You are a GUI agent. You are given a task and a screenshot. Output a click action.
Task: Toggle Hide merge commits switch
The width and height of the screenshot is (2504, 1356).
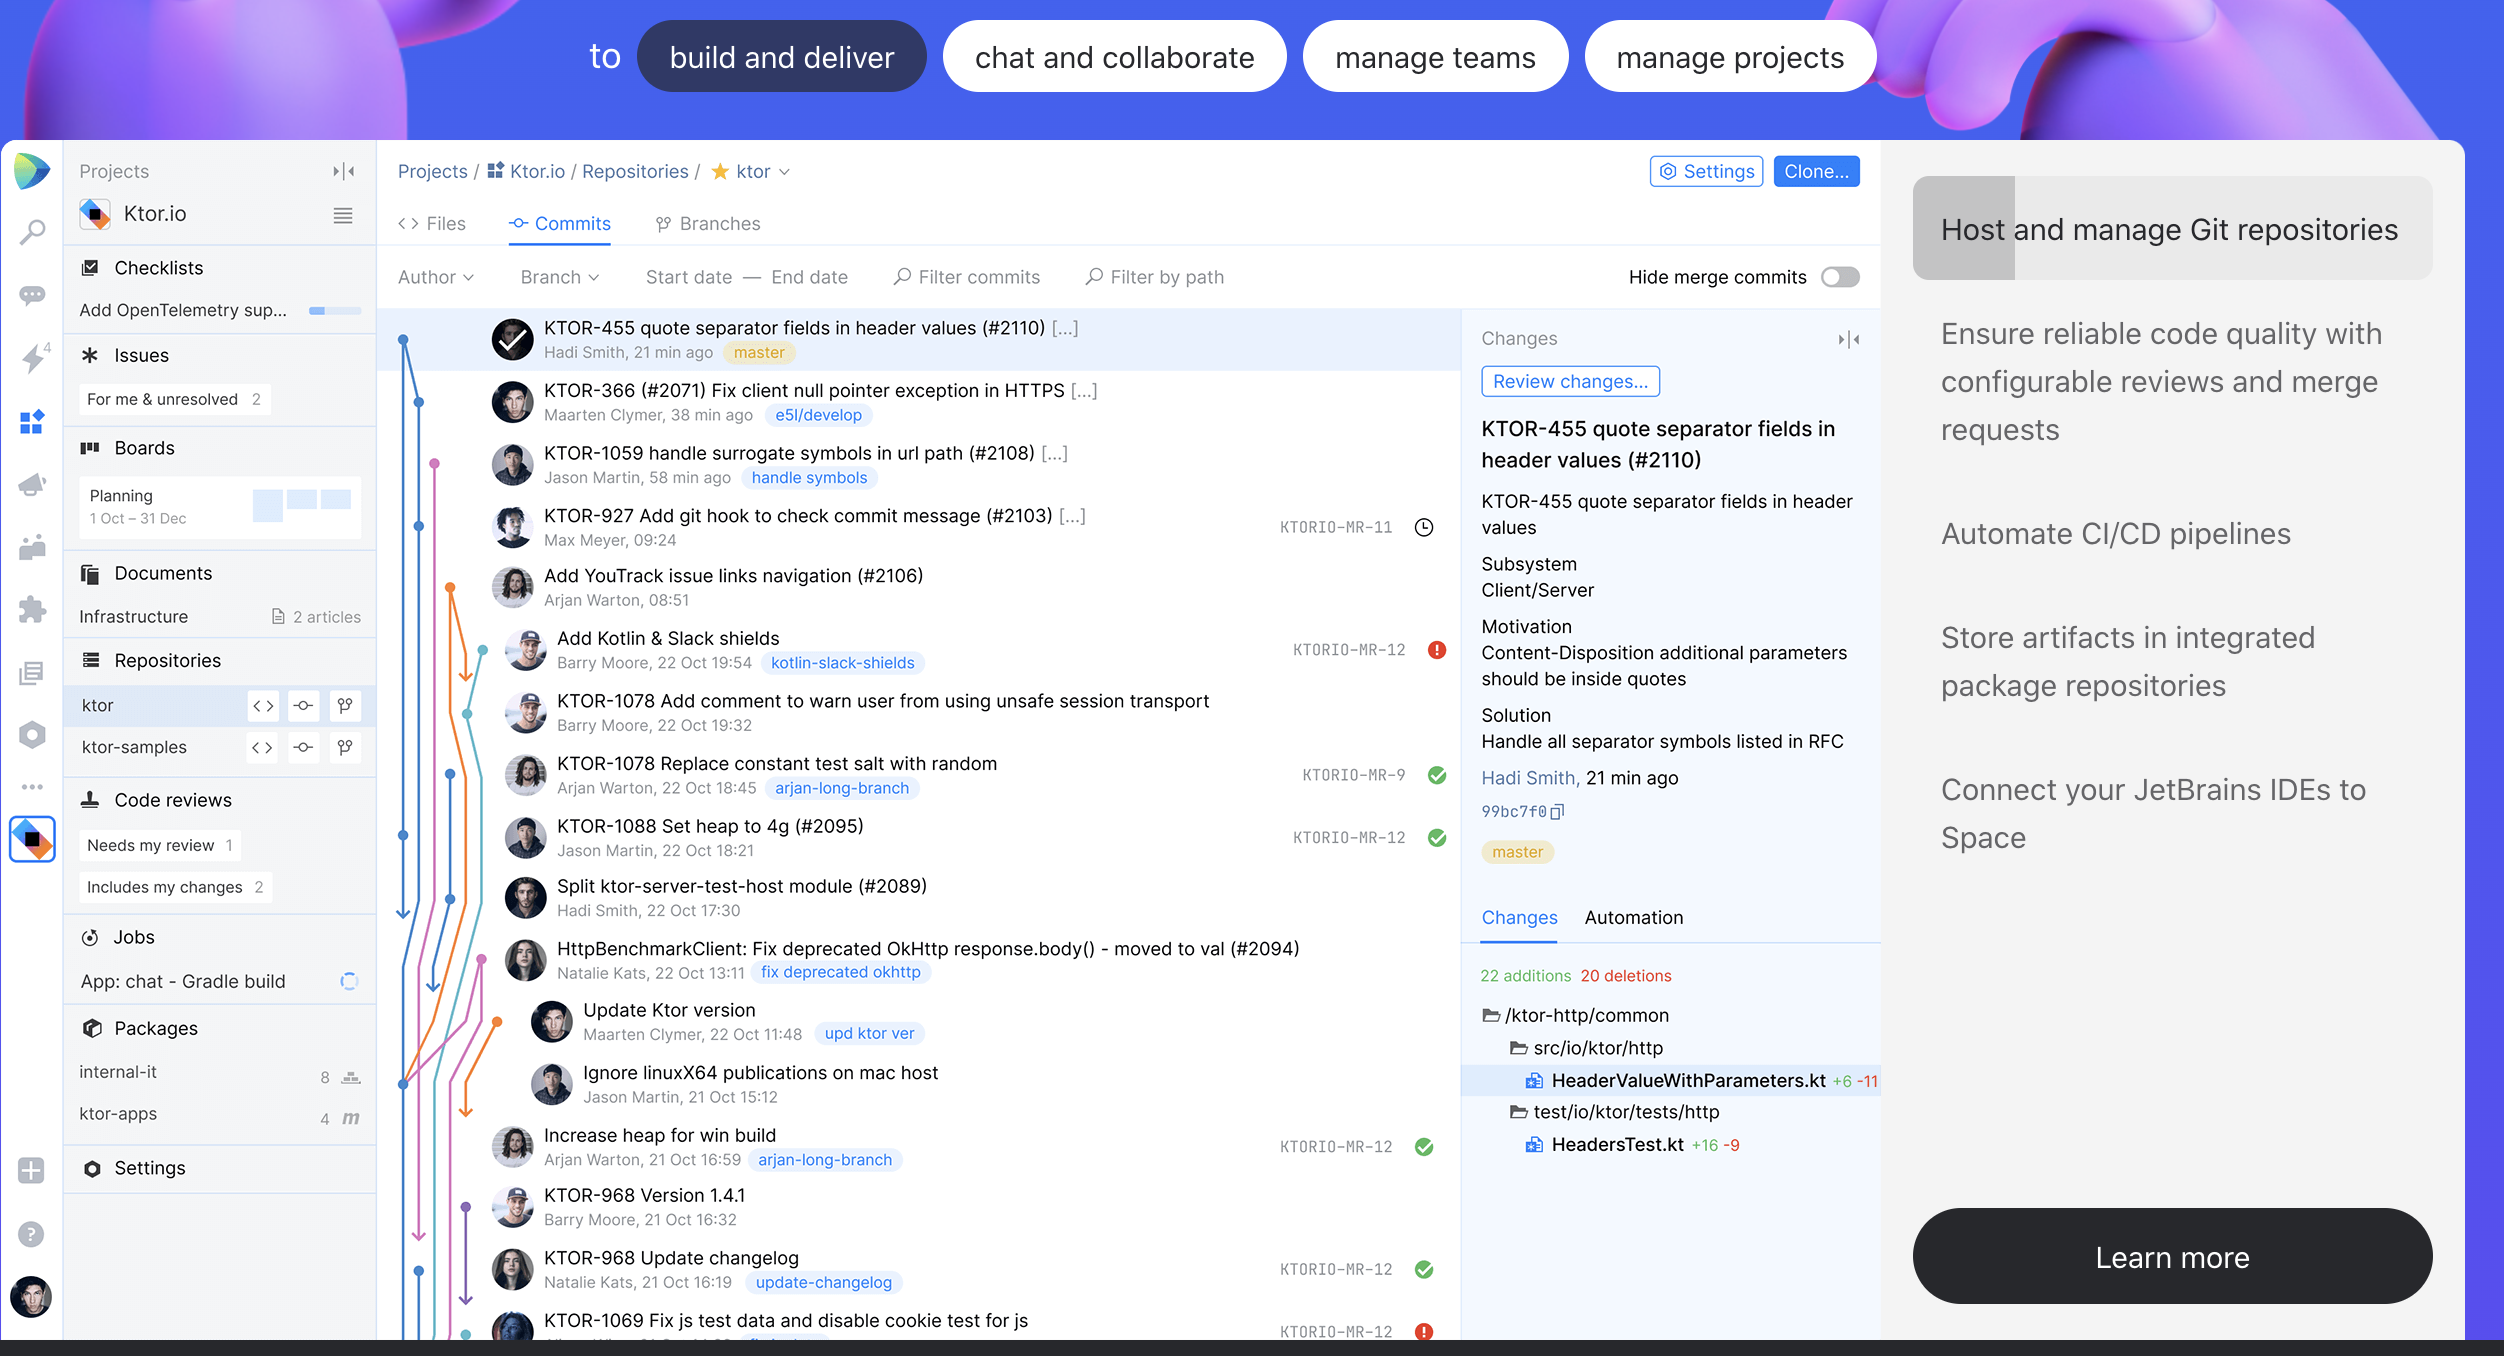point(1839,277)
